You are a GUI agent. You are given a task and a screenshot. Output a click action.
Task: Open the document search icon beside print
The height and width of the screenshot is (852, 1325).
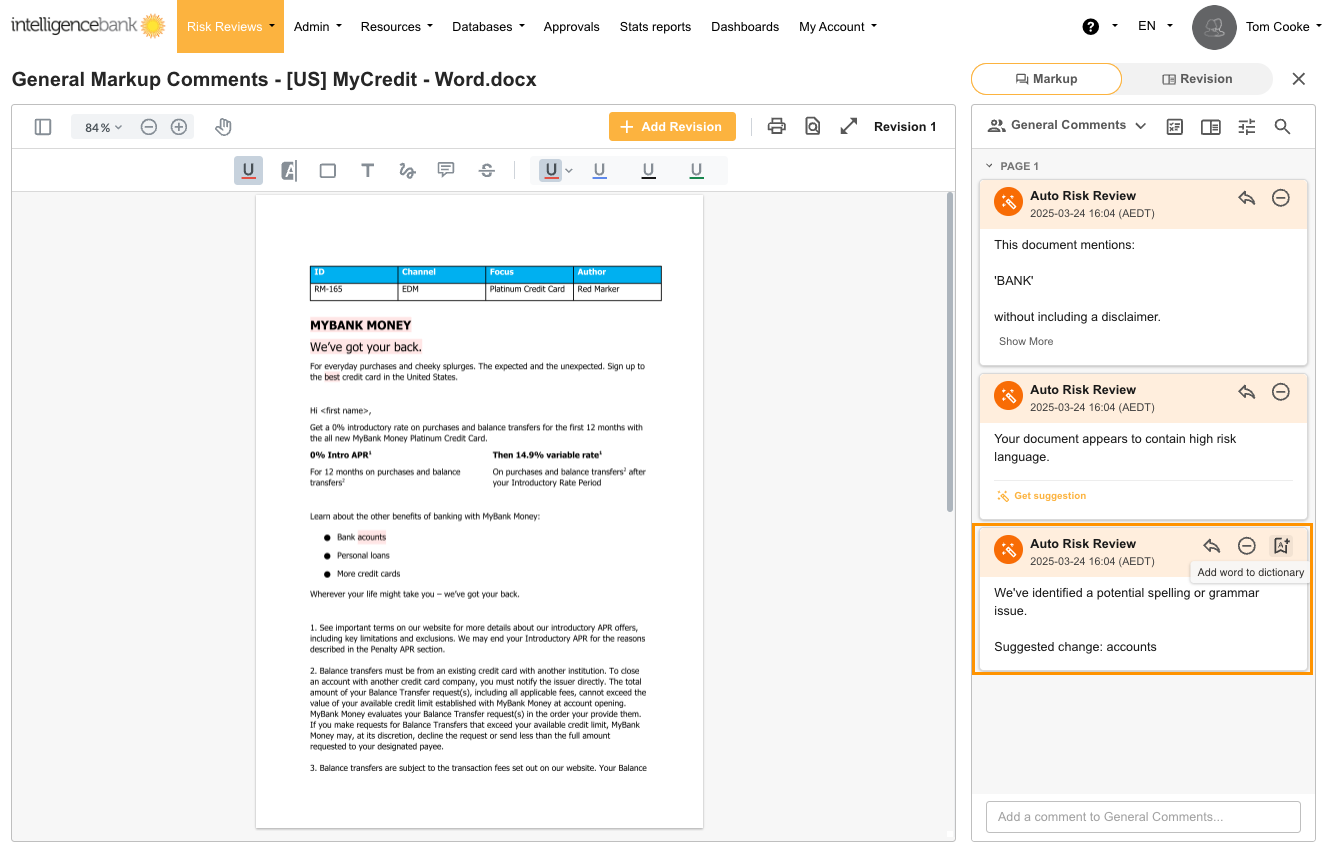[813, 126]
